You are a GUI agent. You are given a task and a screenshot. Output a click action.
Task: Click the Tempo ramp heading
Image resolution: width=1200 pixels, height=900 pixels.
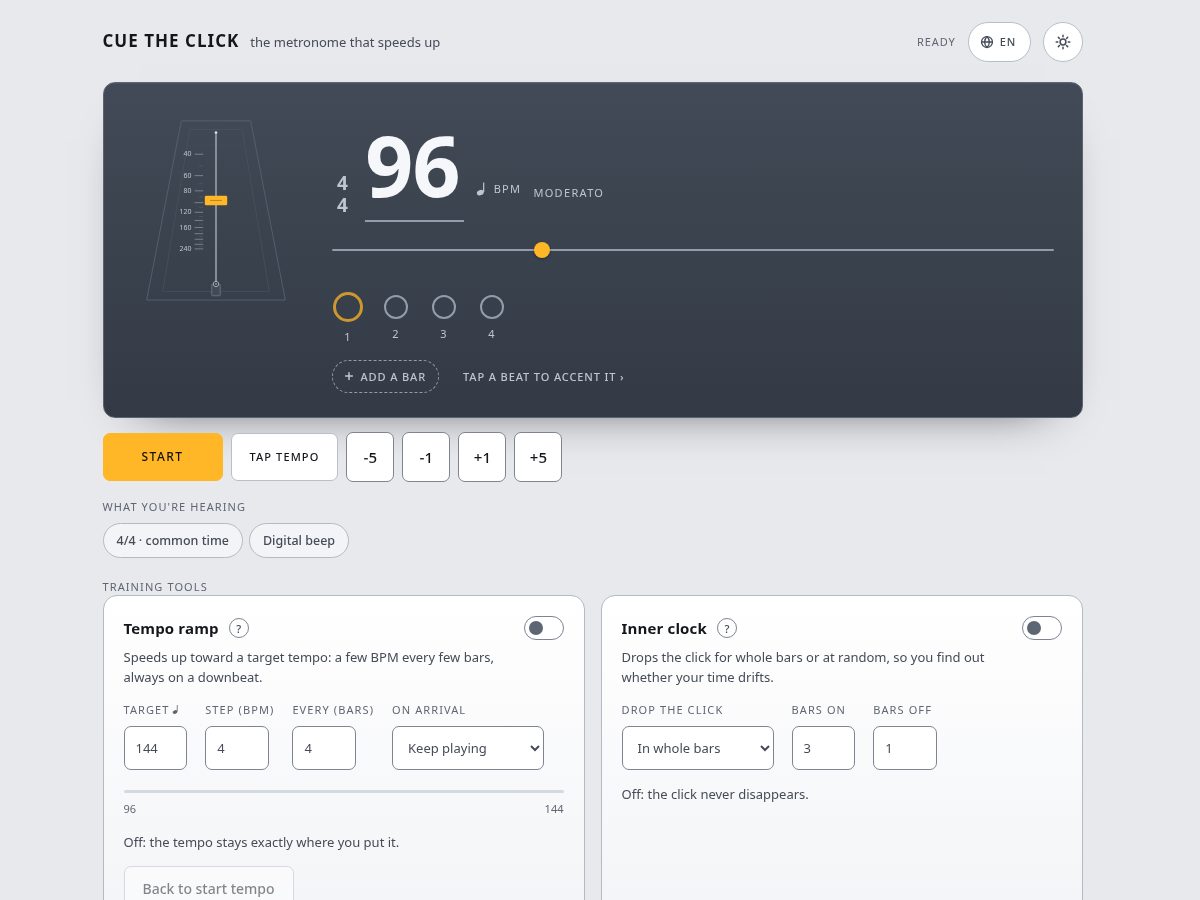[x=171, y=628]
